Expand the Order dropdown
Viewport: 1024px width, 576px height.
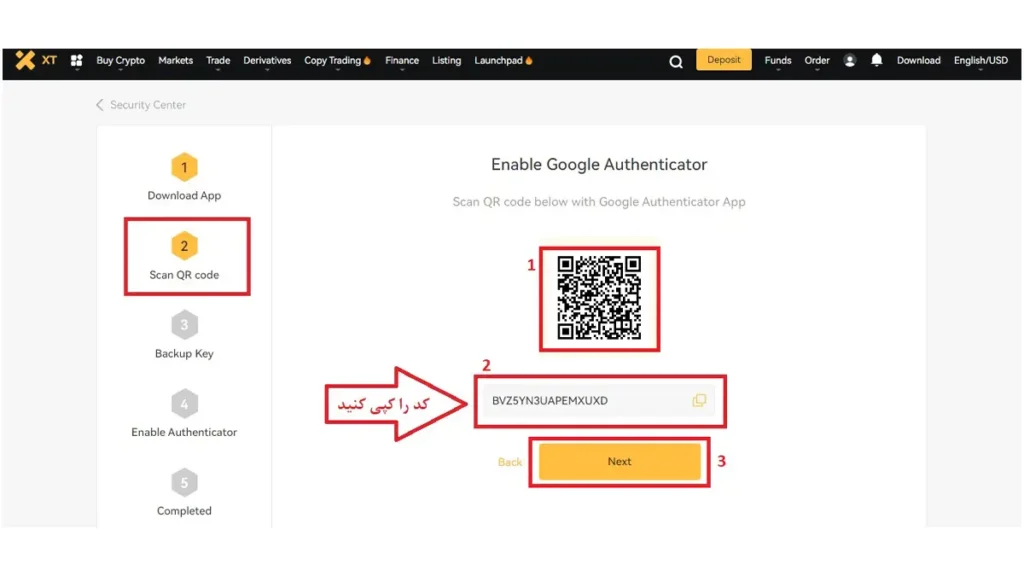(x=817, y=61)
